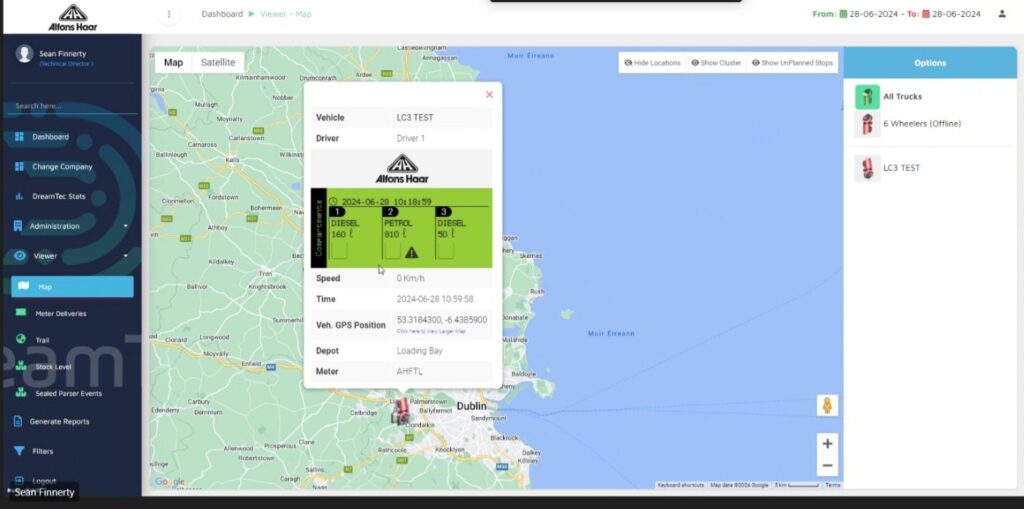Viewport: 1024px width, 509px height.
Task: Open the three-dot menu in top bar
Action: (169, 14)
